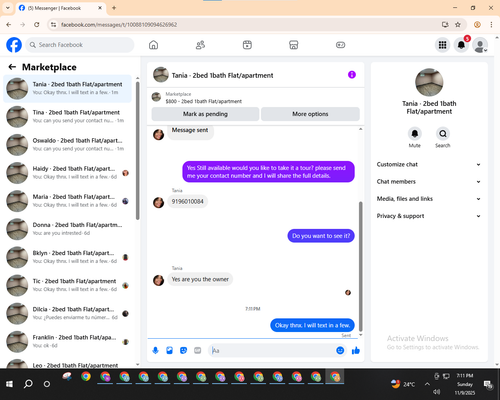Open the Donna conversation
500x400 pixels.
(67, 229)
